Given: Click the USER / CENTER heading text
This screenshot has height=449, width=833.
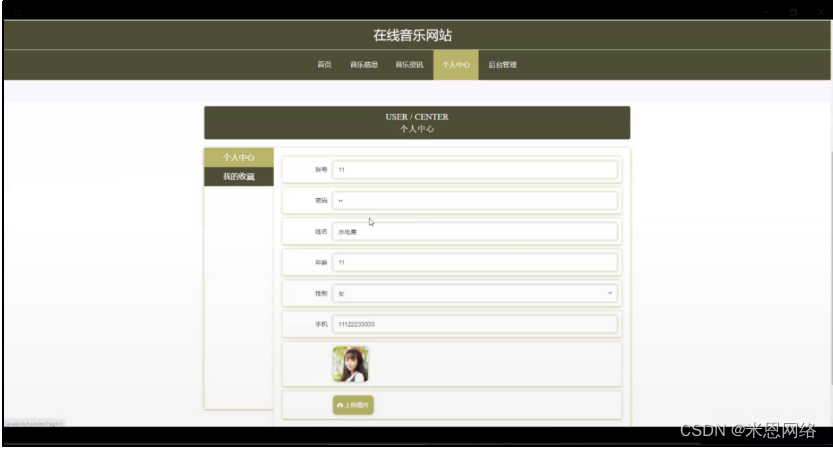Looking at the screenshot, I should [417, 117].
